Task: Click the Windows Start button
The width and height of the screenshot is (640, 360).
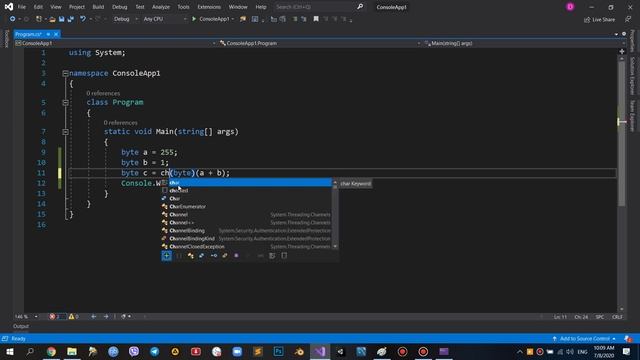Action: pos(10,351)
